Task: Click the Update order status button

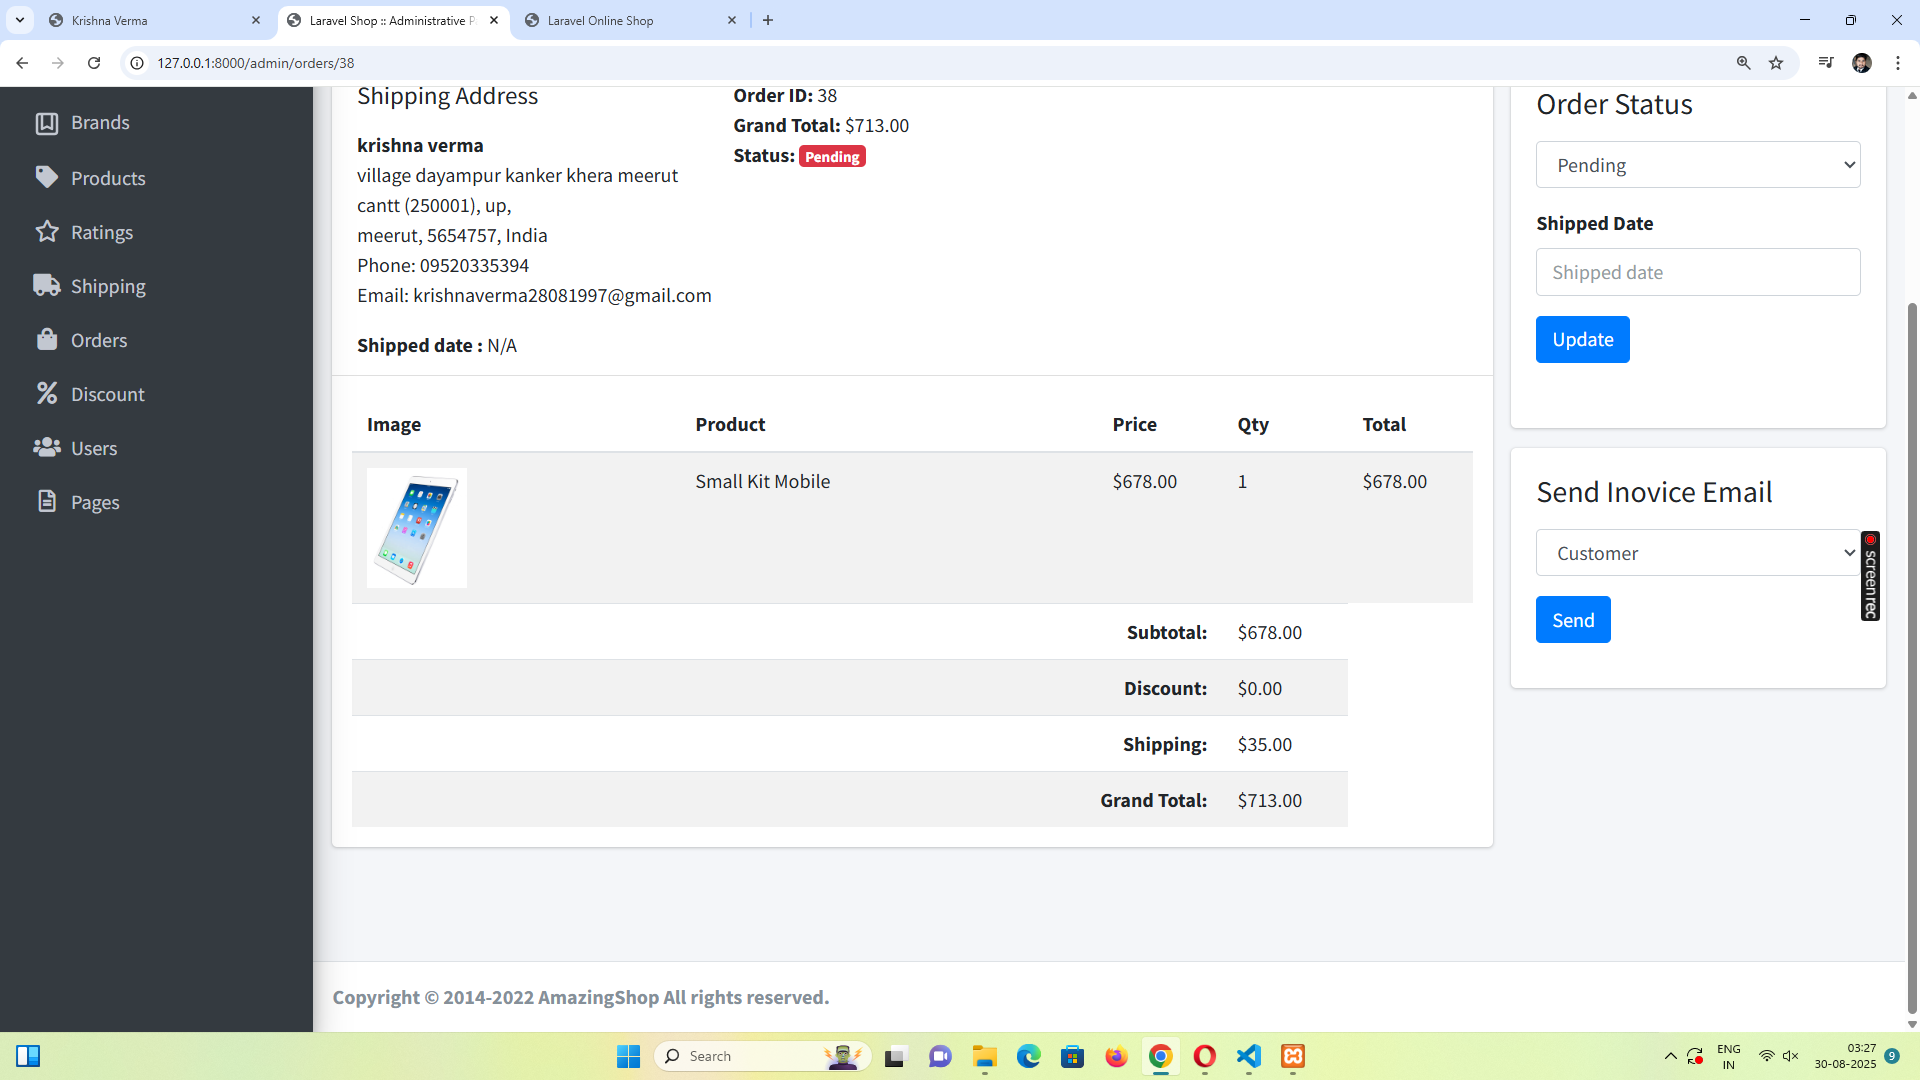Action: click(x=1582, y=340)
